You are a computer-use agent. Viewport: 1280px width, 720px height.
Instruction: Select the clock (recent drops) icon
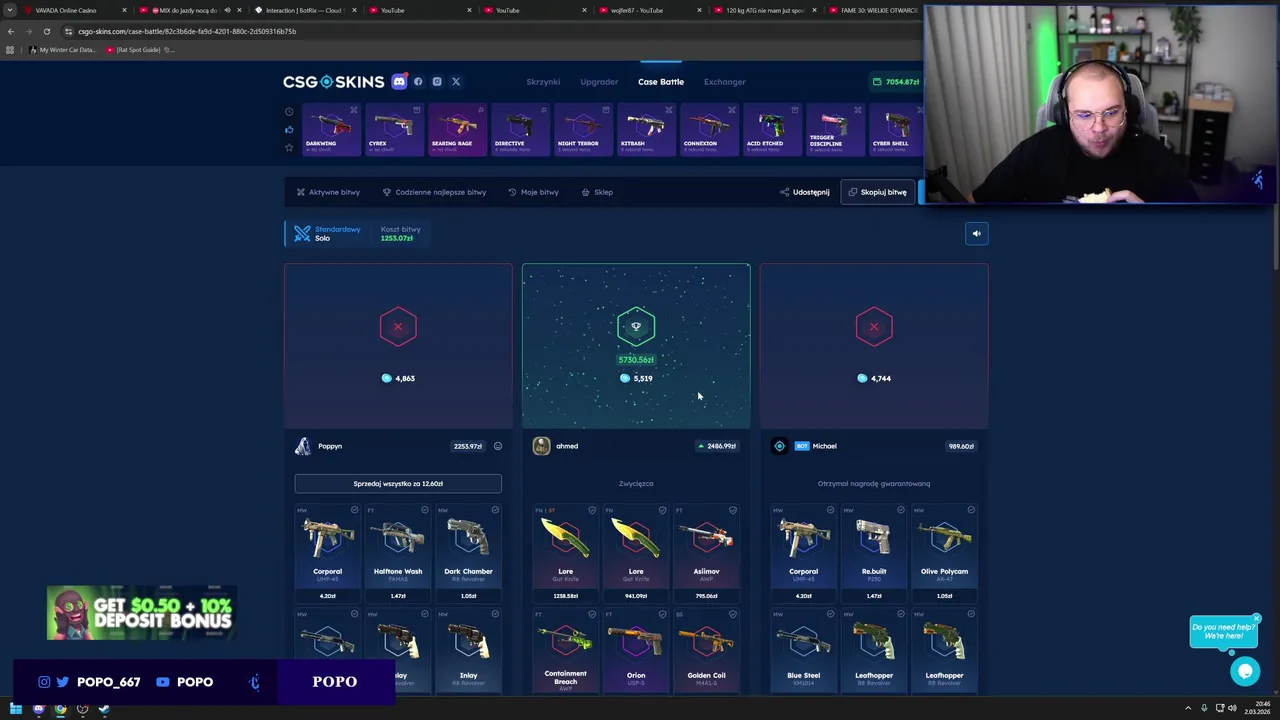click(x=289, y=112)
